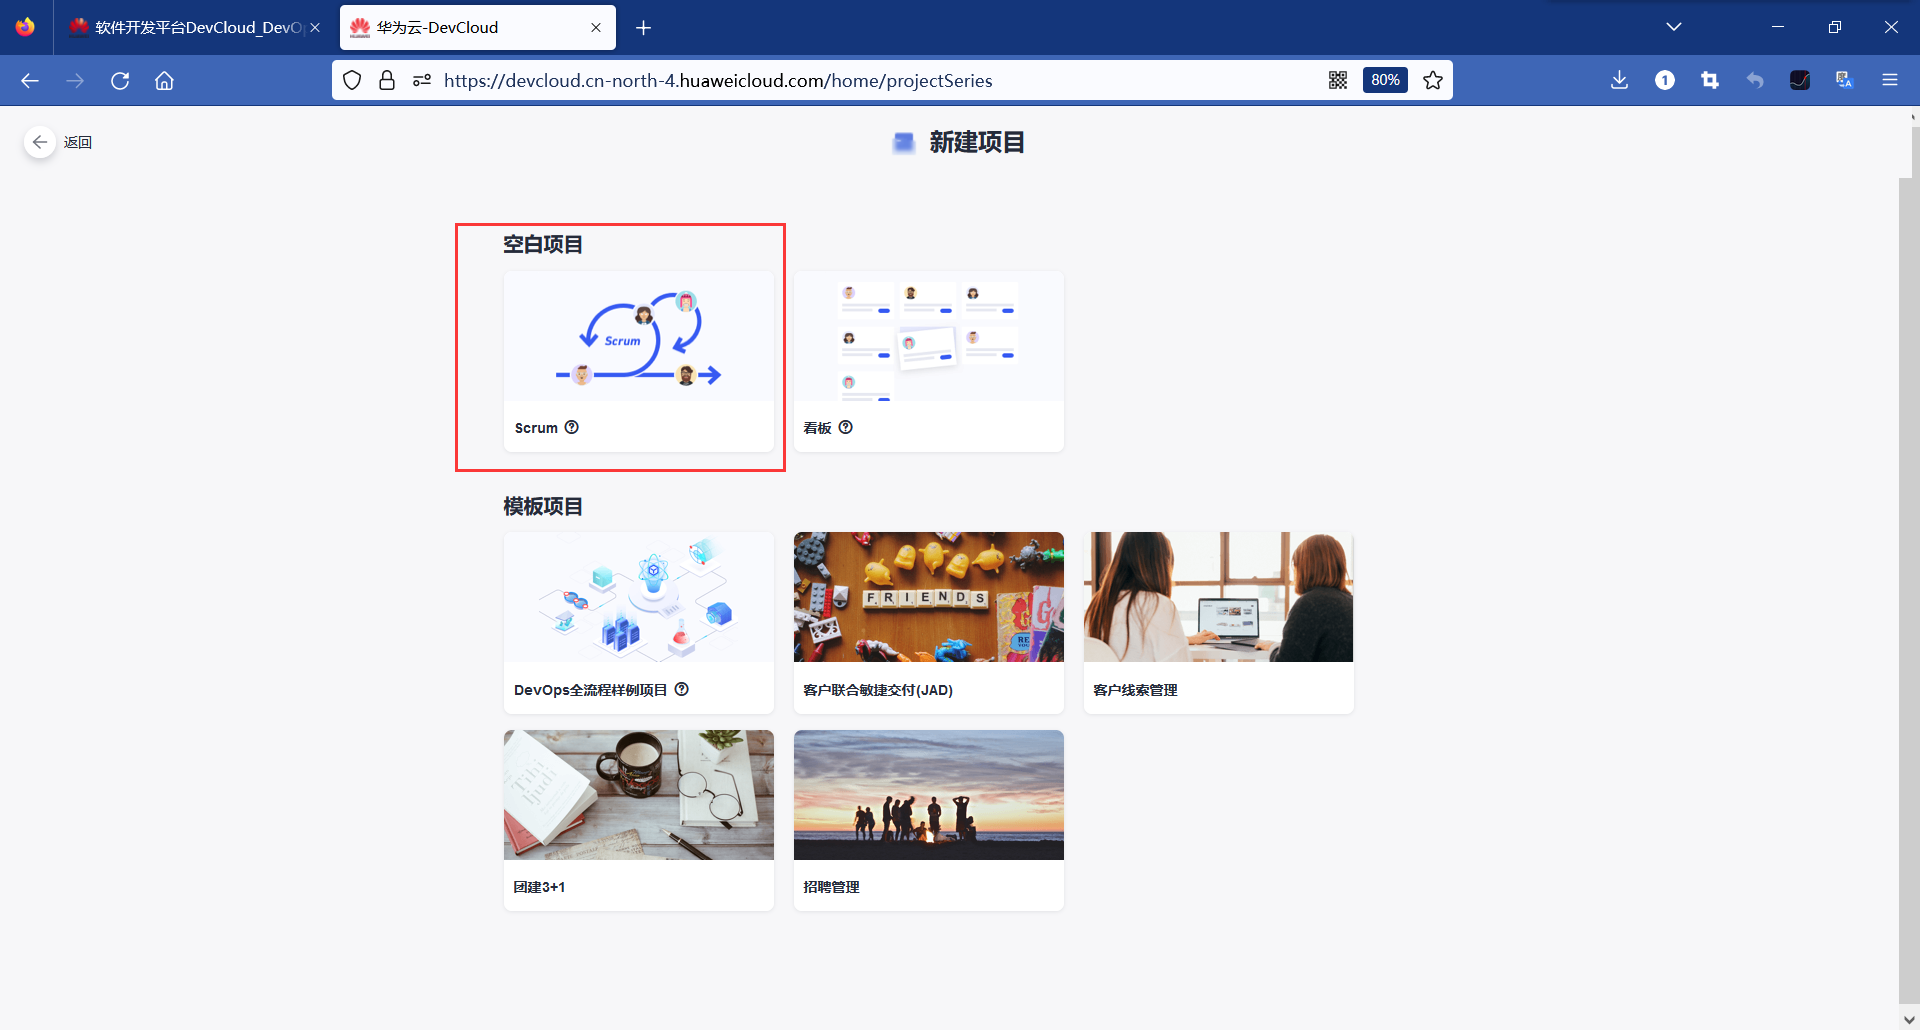Select the 华为云-DevCloud tab
The image size is (1920, 1030).
point(478,28)
